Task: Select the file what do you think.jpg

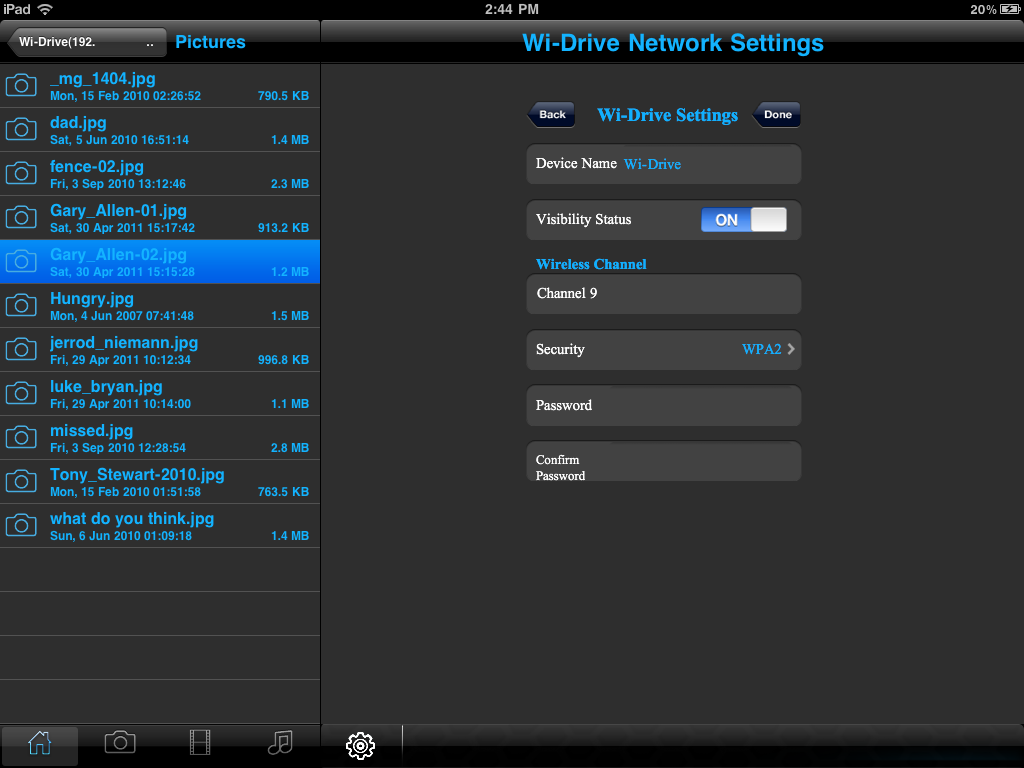Action: (x=132, y=519)
